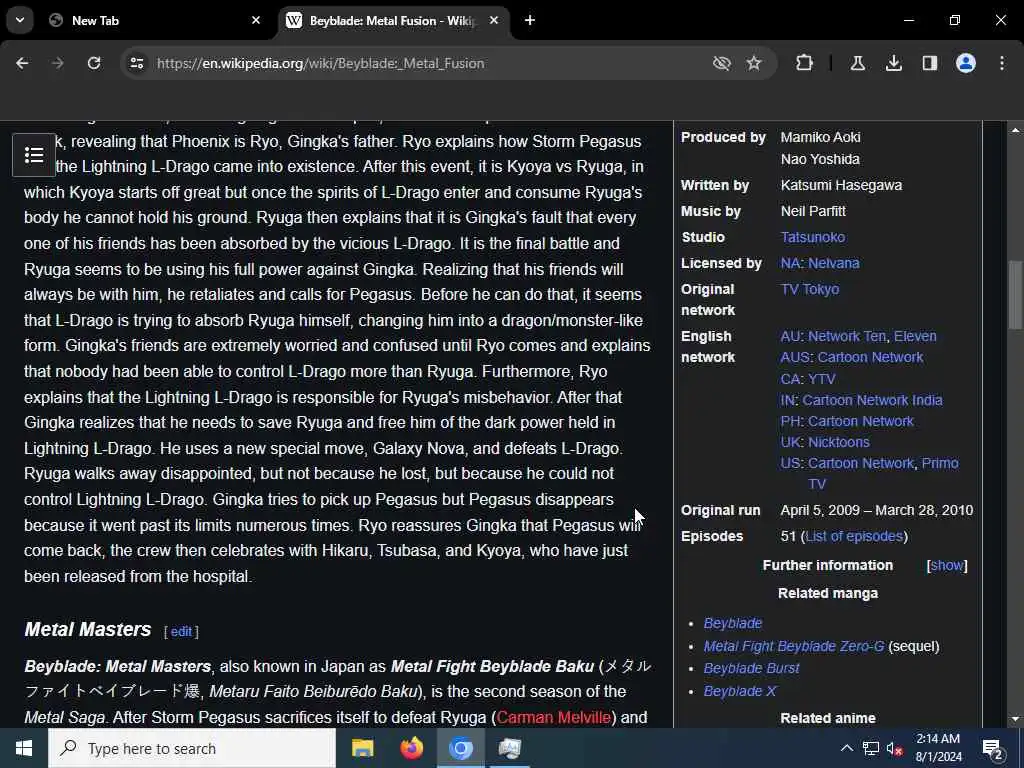The image size is (1024, 768).
Task: Open the Beyblade Burst link
Action: point(751,669)
